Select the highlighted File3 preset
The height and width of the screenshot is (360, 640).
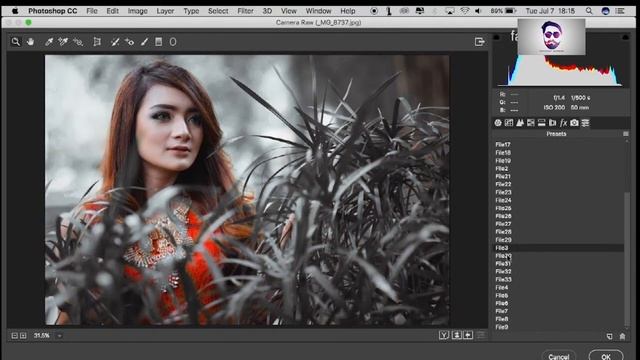click(x=559, y=248)
